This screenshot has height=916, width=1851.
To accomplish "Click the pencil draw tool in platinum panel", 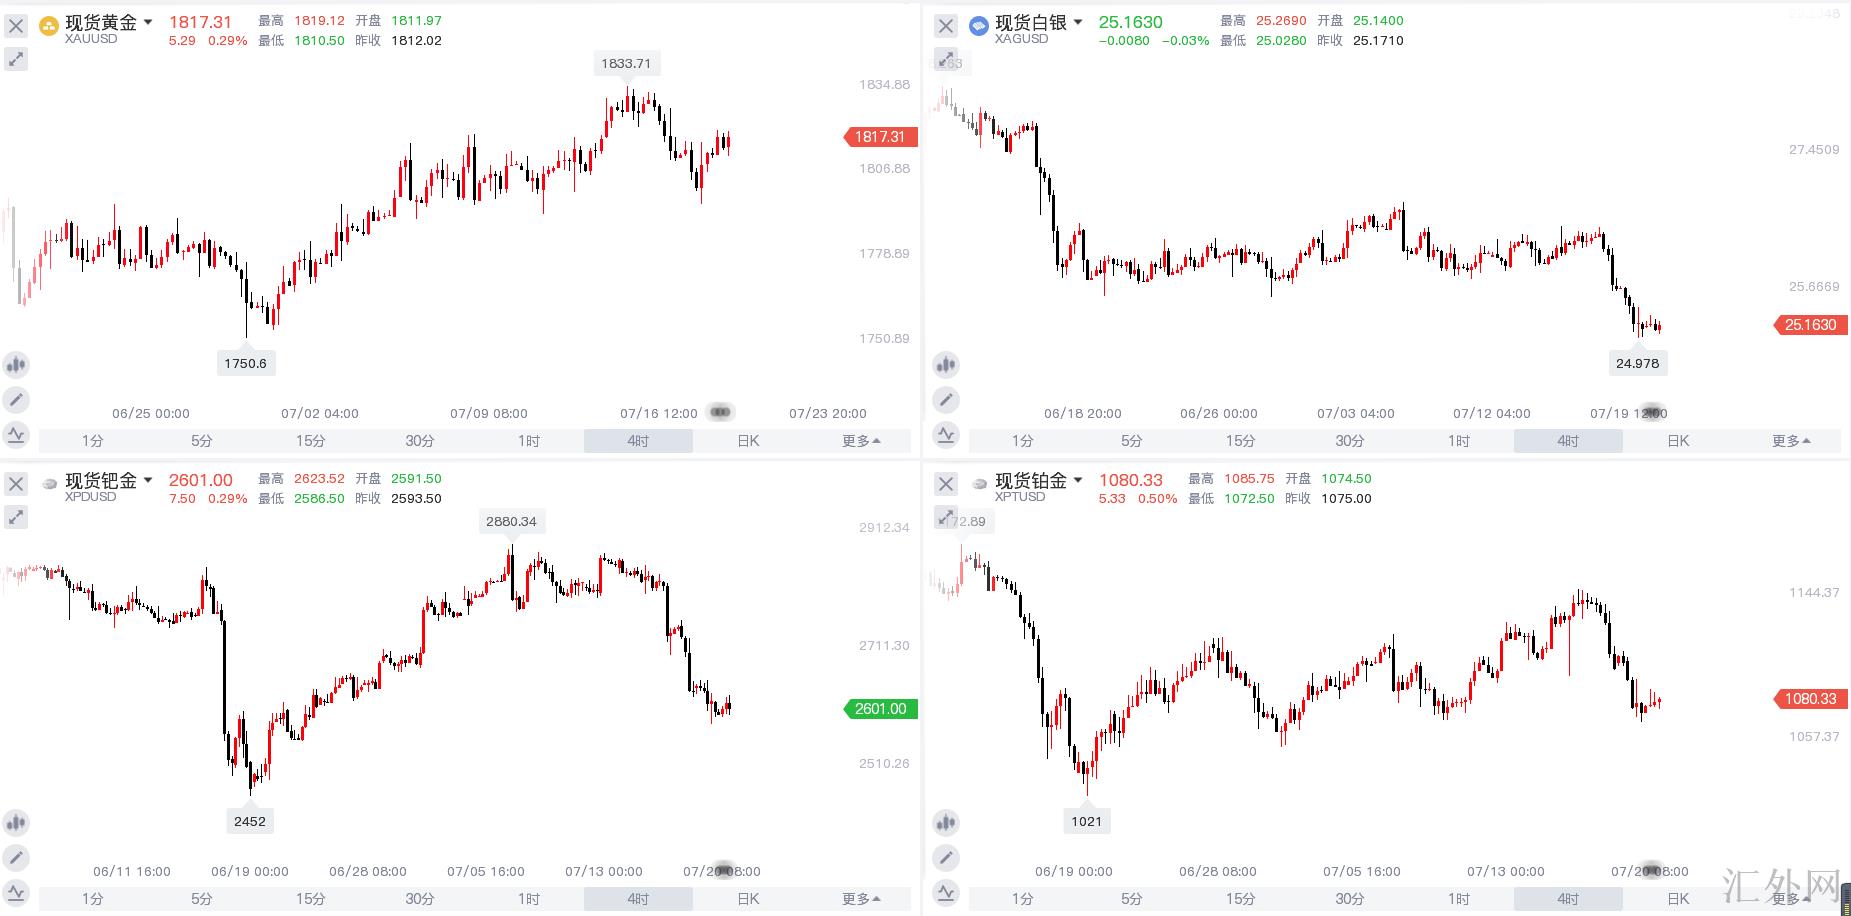I will click(946, 858).
